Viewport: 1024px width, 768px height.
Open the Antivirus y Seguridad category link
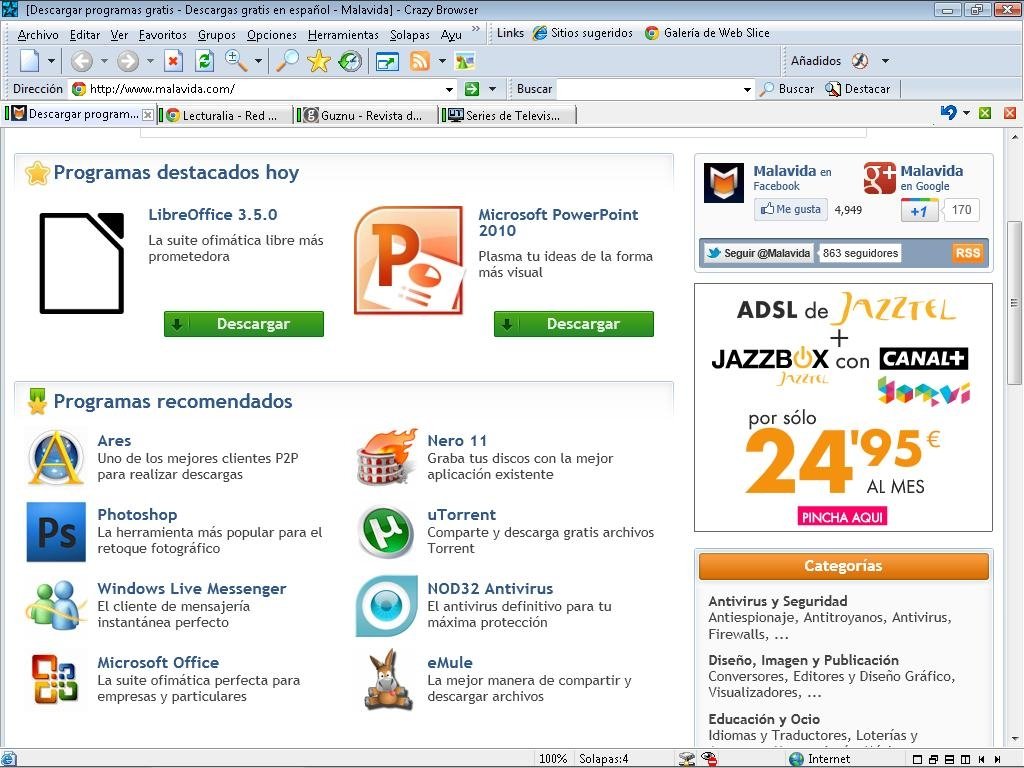(777, 601)
